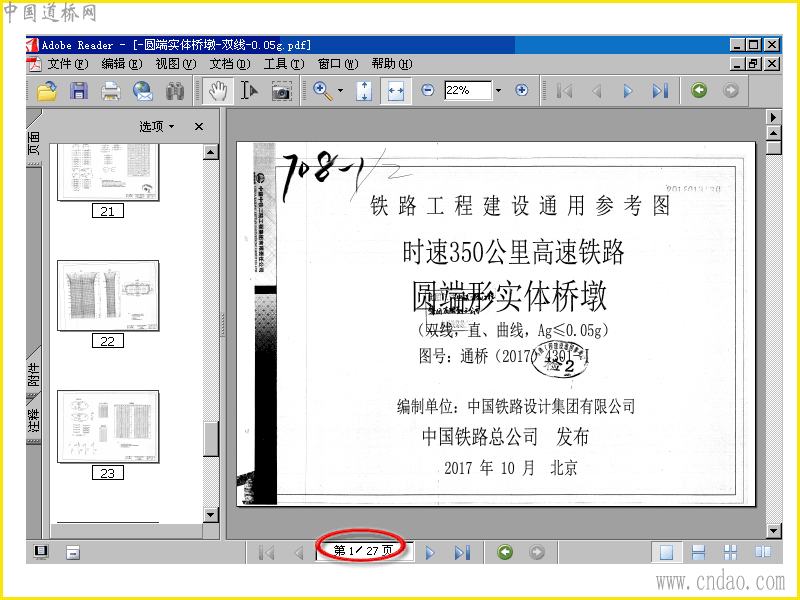800x600 pixels.
Task: Zoom in with the plus button
Action: [x=521, y=90]
